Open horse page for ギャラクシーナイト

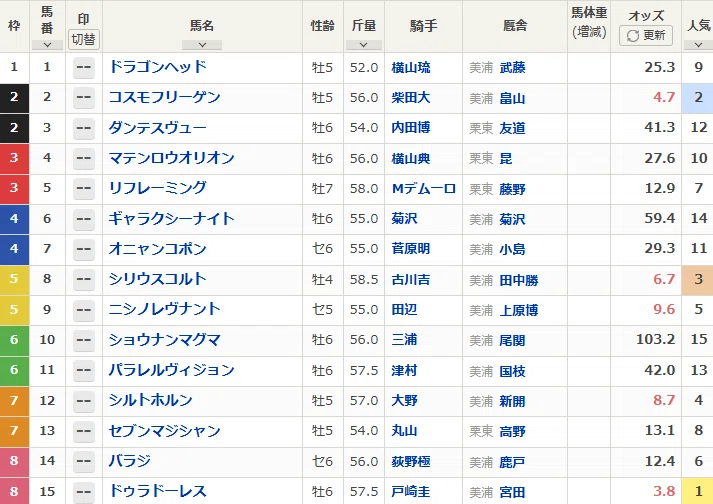coord(171,218)
